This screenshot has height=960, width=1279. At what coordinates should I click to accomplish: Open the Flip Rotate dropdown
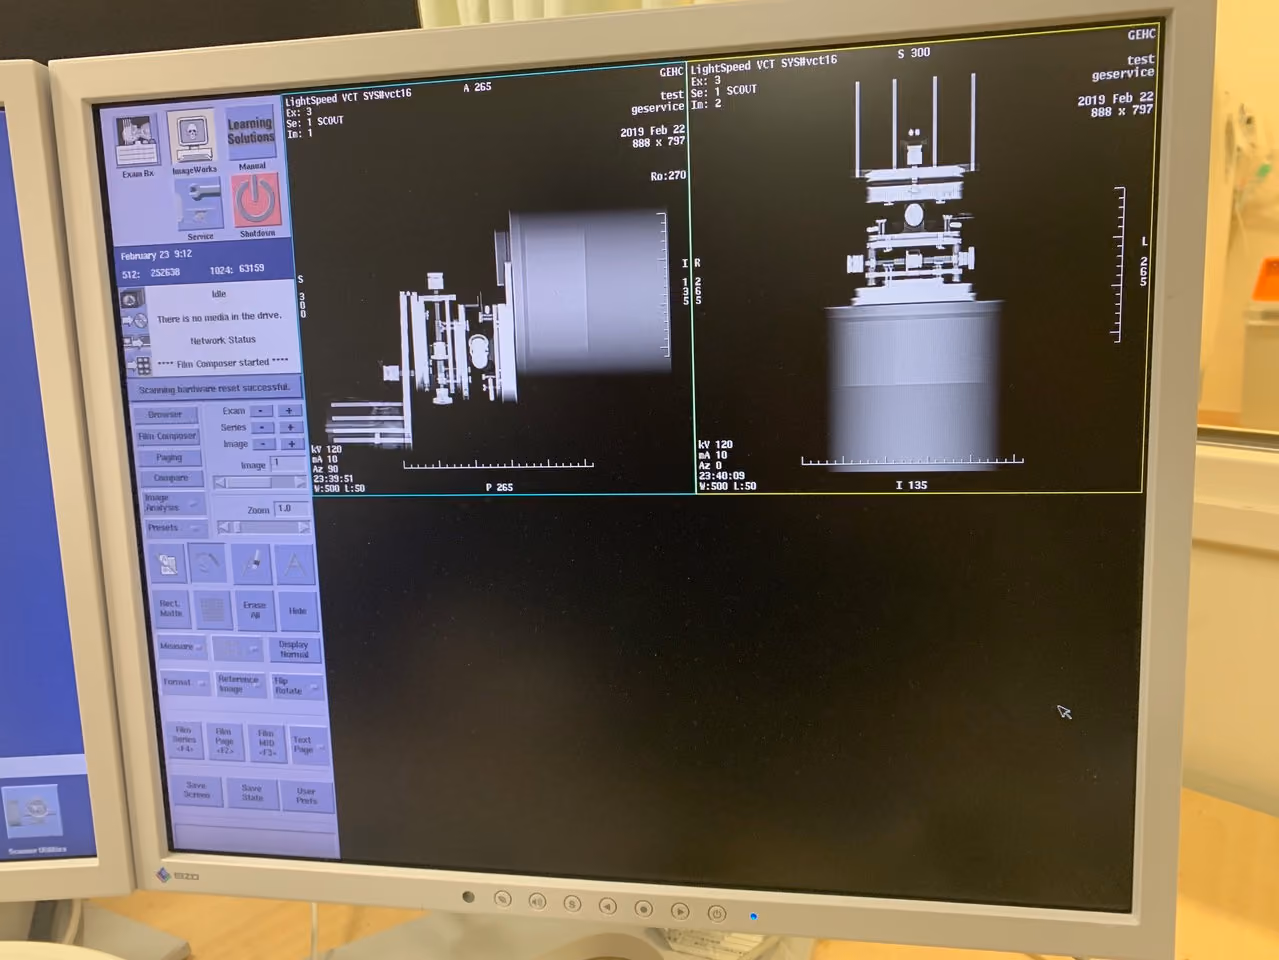pos(296,686)
